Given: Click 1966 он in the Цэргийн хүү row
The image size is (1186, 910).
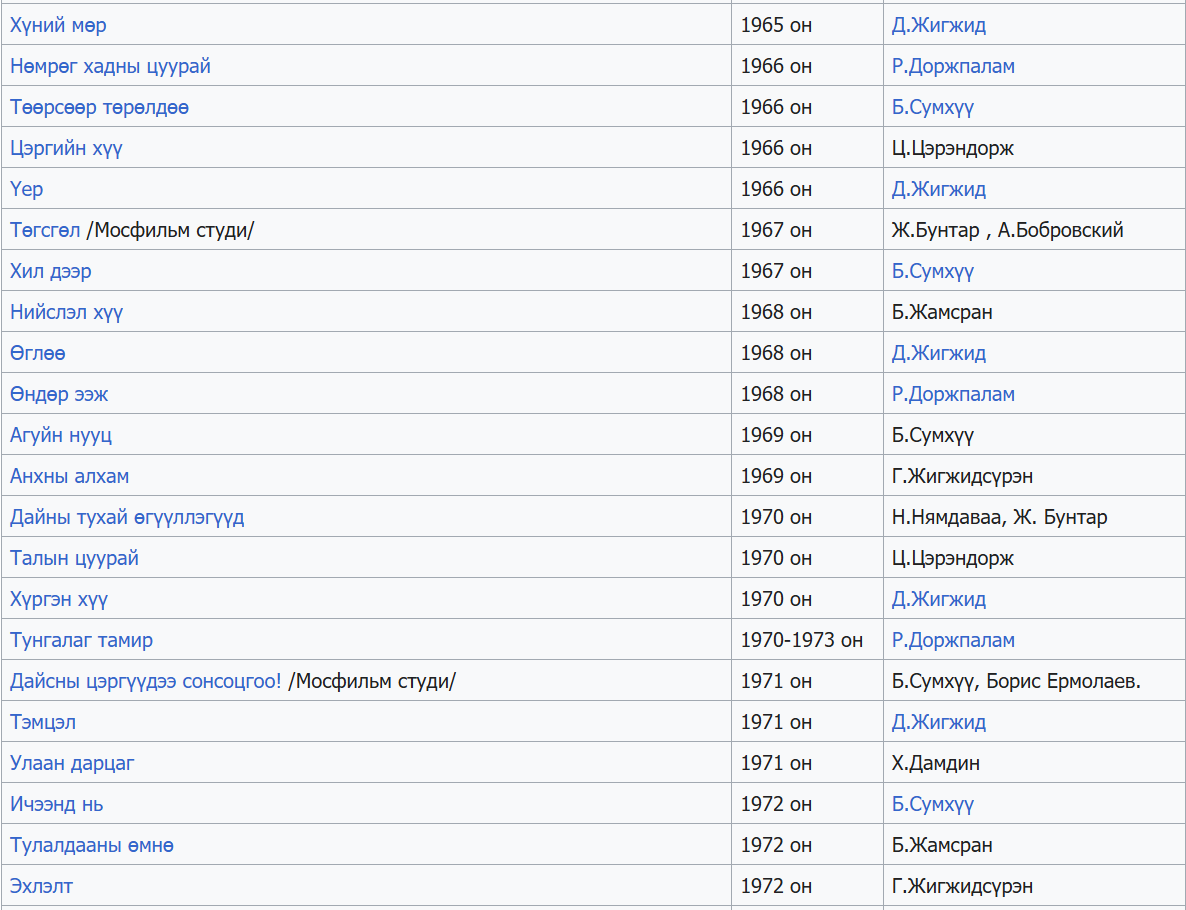Looking at the screenshot, I should pos(776,148).
